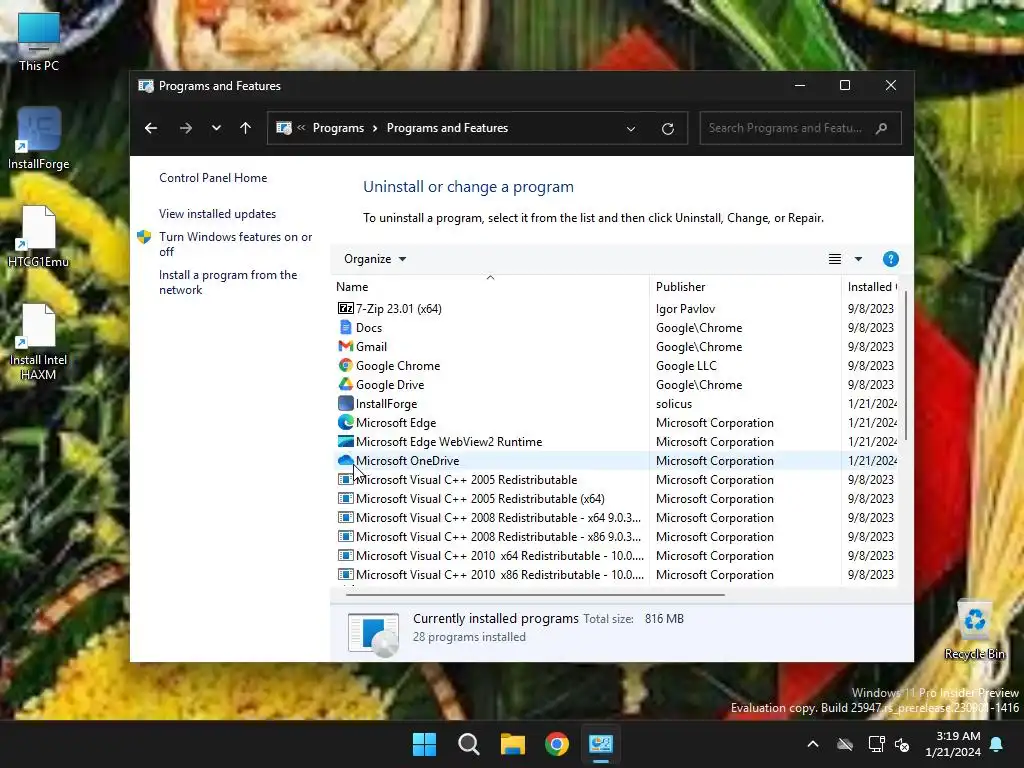Select Programs in the breadcrumb path
The height and width of the screenshot is (768, 1024).
(x=338, y=128)
